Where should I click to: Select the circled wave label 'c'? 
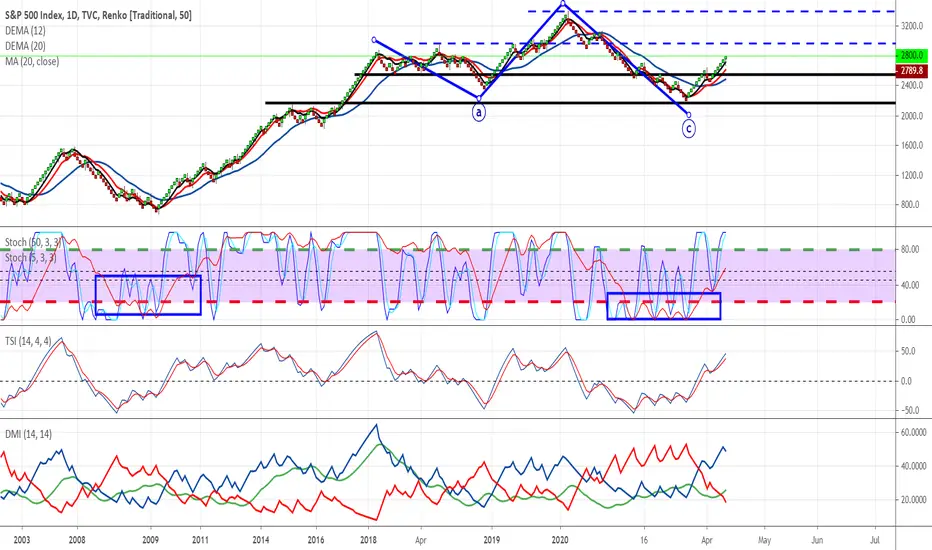pyautogui.click(x=688, y=128)
